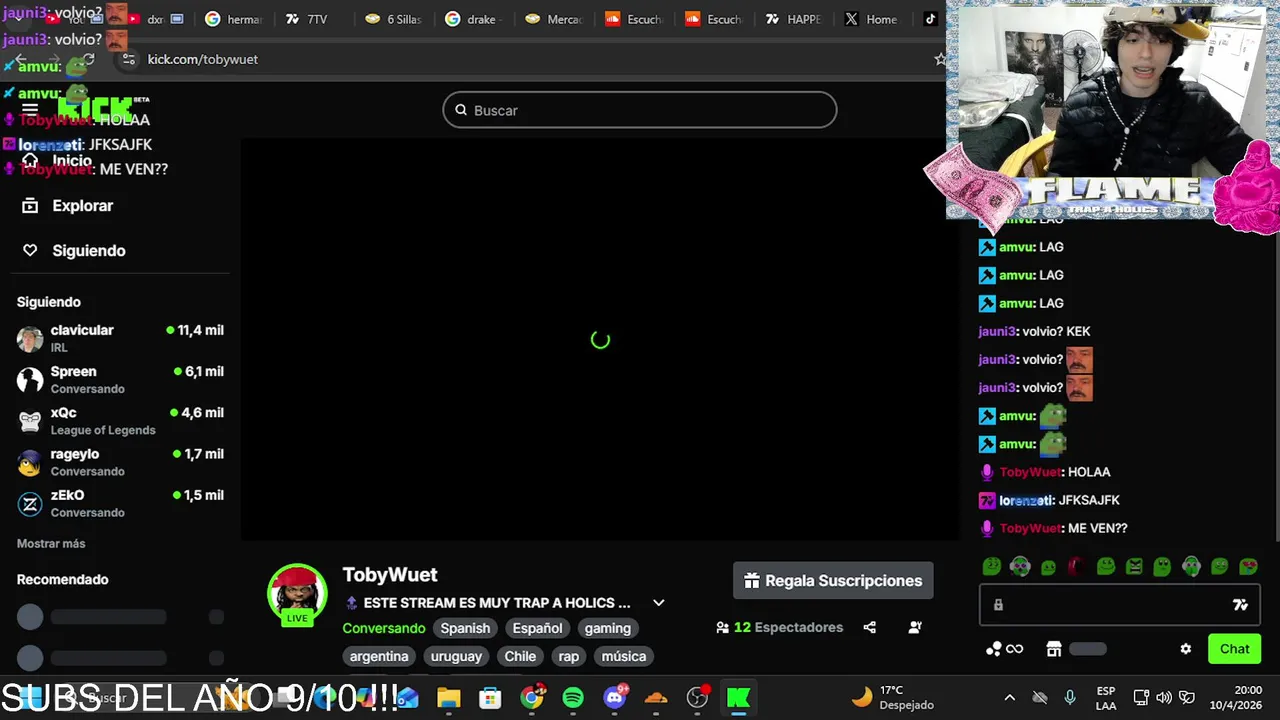The width and height of the screenshot is (1280, 720).
Task: Pick the angry green square emote
Action: [x=1134, y=567]
